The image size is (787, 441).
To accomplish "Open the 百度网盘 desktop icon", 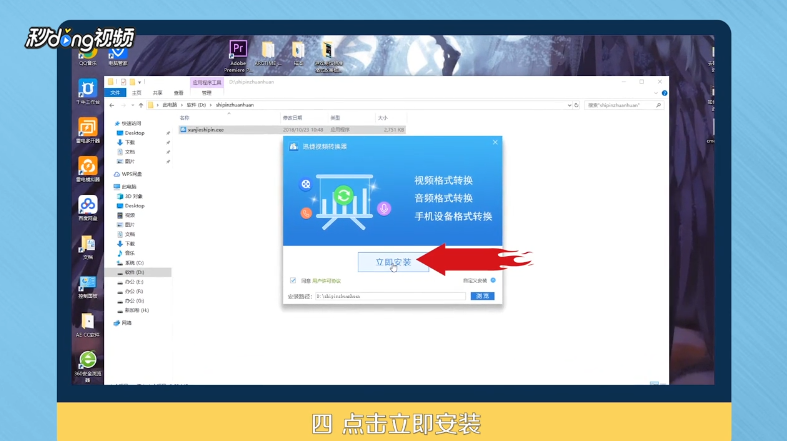I will (x=88, y=208).
